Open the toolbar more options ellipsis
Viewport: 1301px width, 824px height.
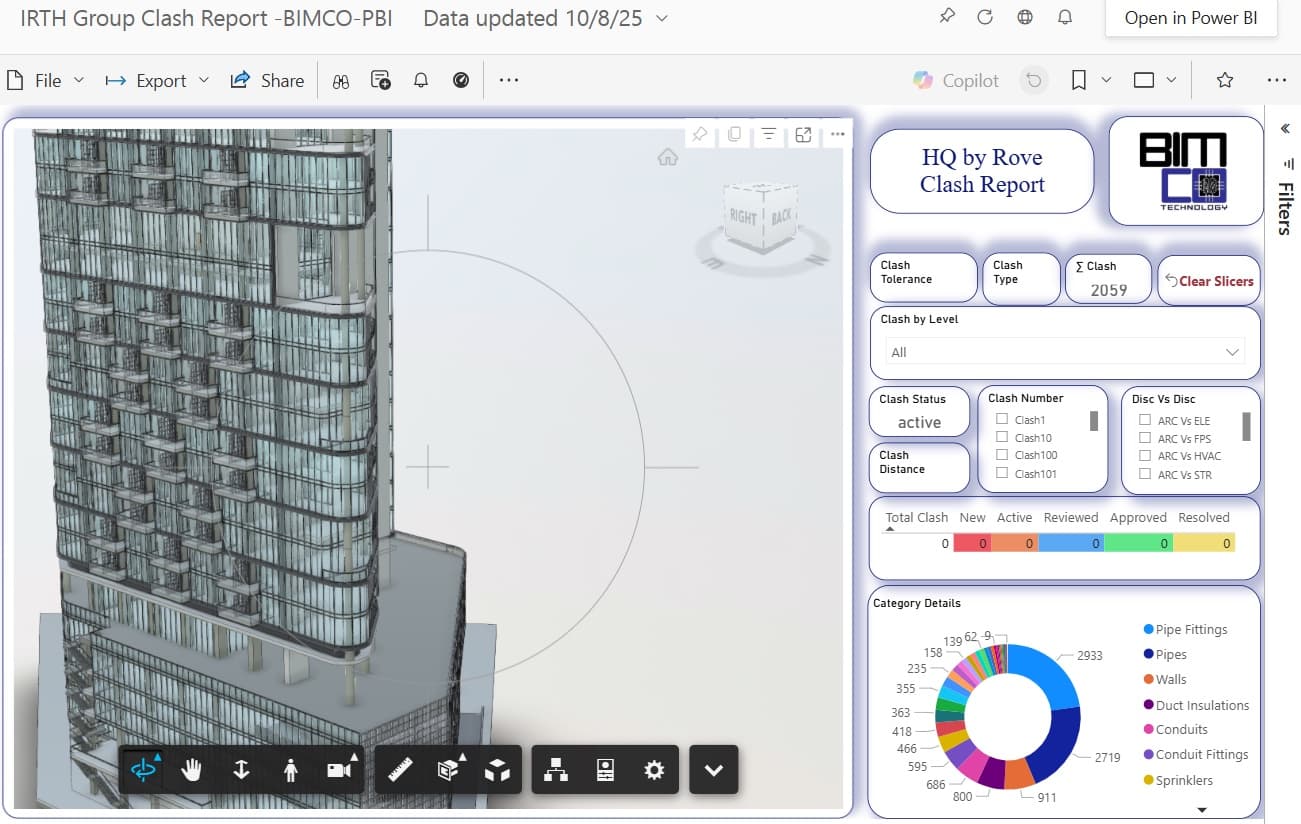coord(509,80)
